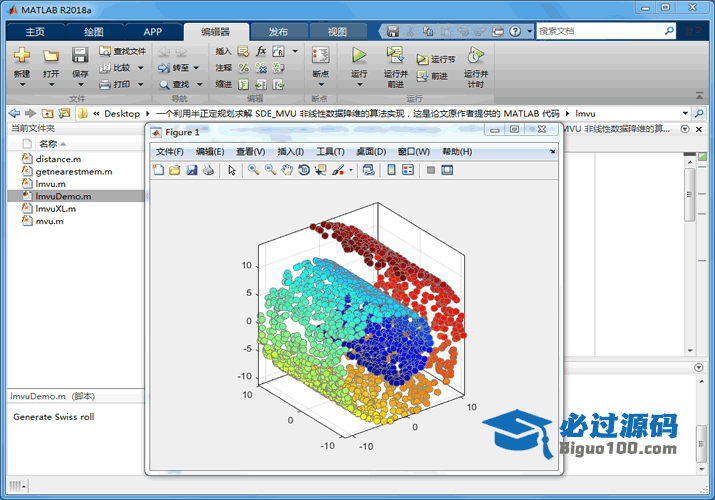Open the Find (查找) dropdown arrow
Screen dimensions: 715x500
(x=199, y=84)
